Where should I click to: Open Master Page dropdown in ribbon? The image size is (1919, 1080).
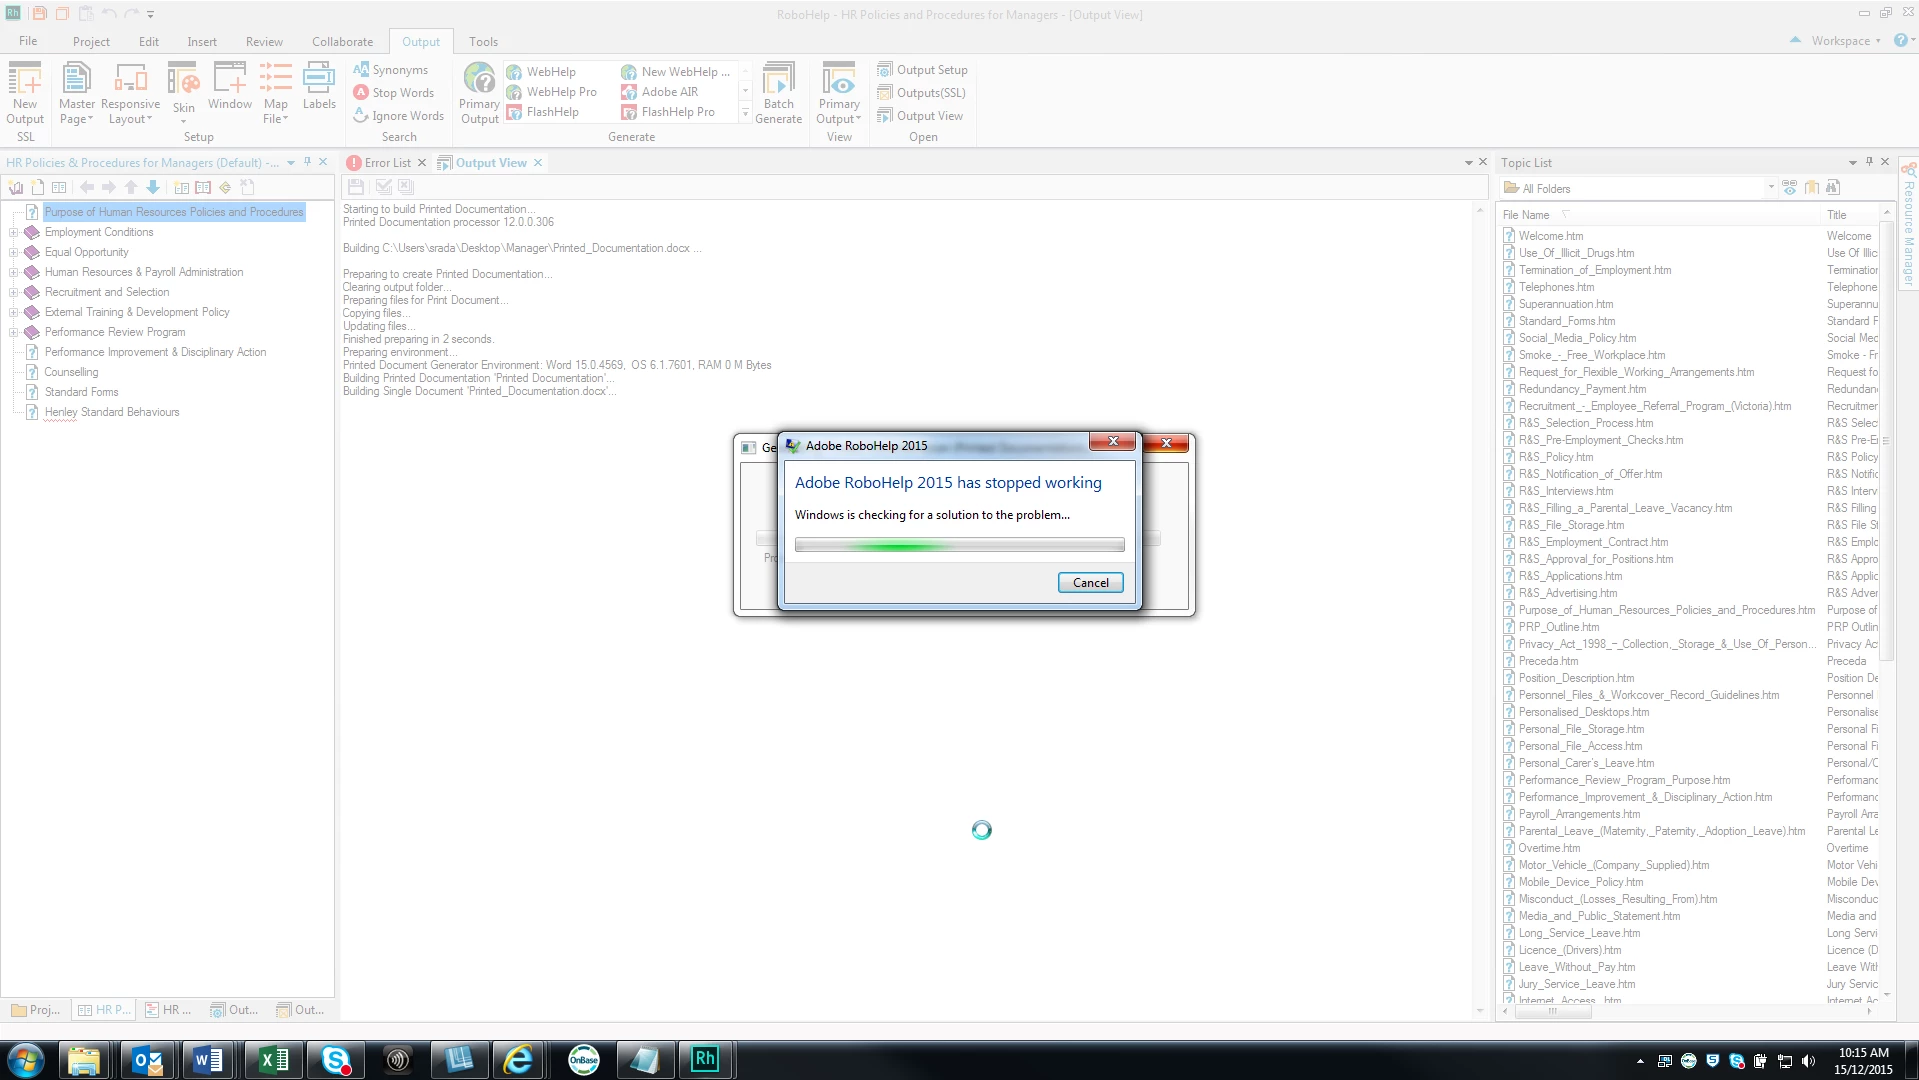point(76,93)
